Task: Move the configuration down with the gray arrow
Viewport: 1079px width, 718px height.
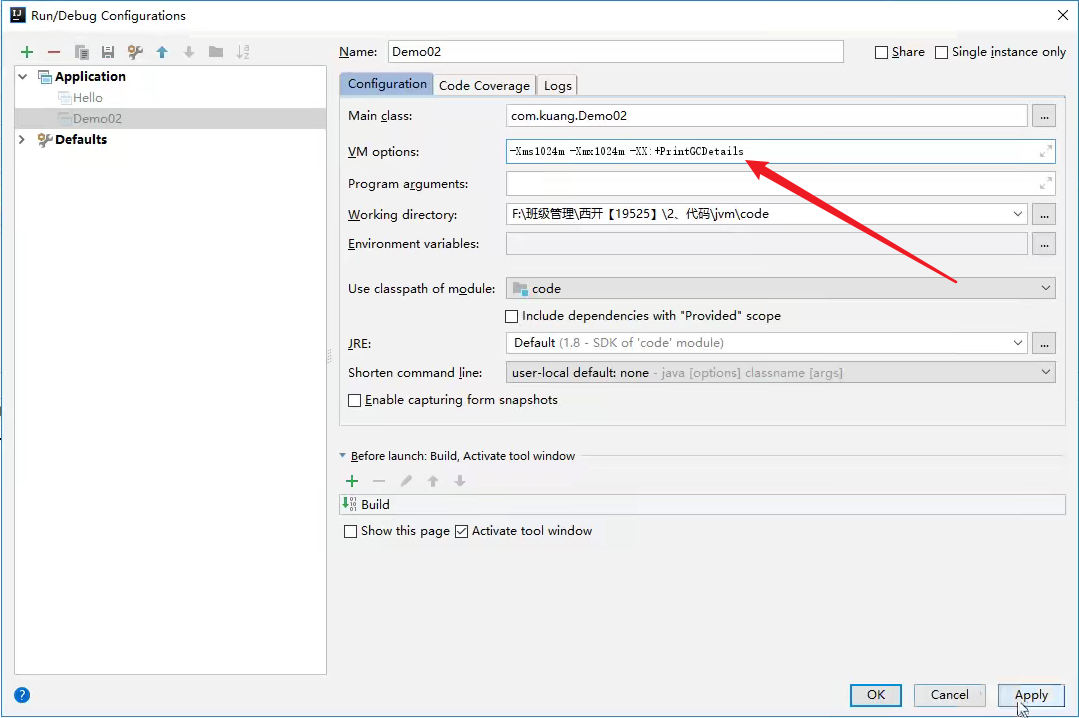Action: point(189,52)
